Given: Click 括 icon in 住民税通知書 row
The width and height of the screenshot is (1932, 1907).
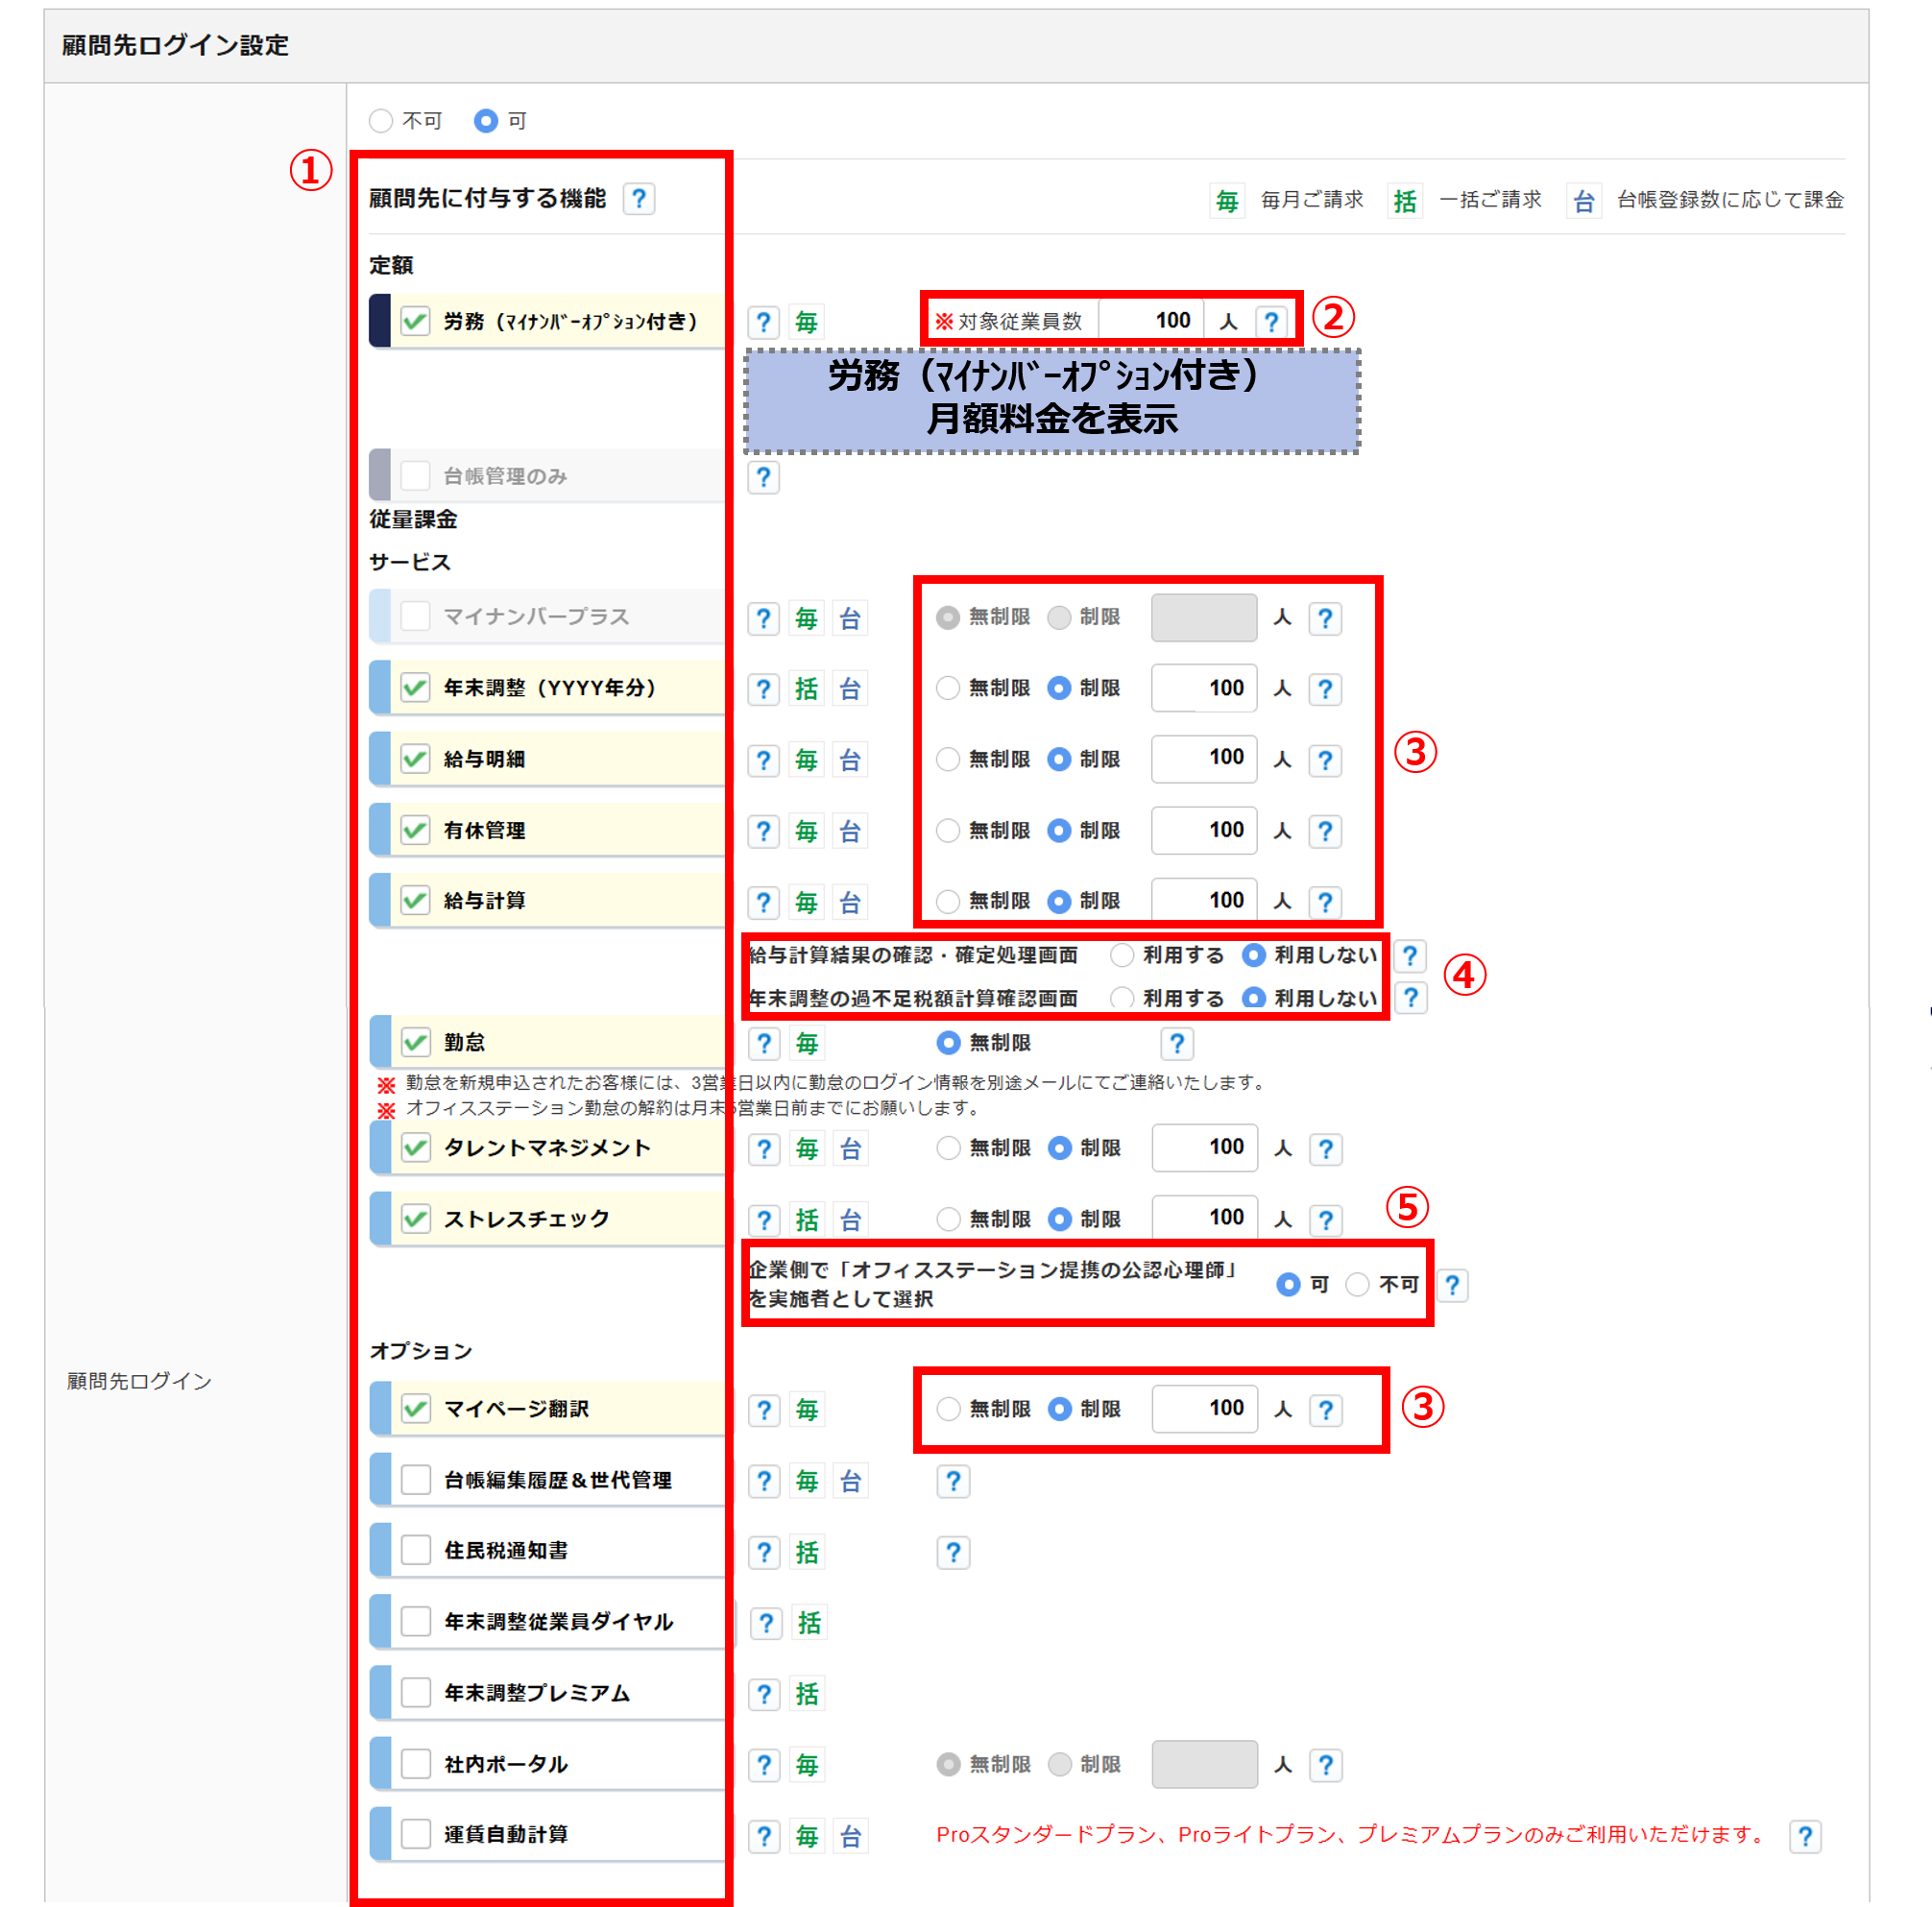Looking at the screenshot, I should click(806, 1552).
